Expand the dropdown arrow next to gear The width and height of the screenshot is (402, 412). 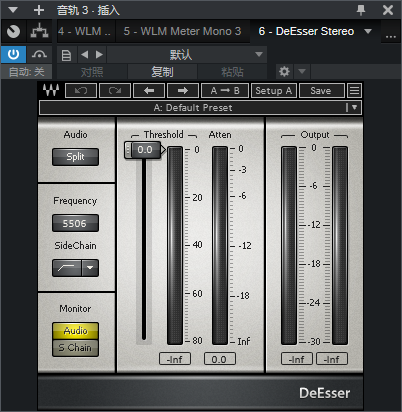pos(302,71)
